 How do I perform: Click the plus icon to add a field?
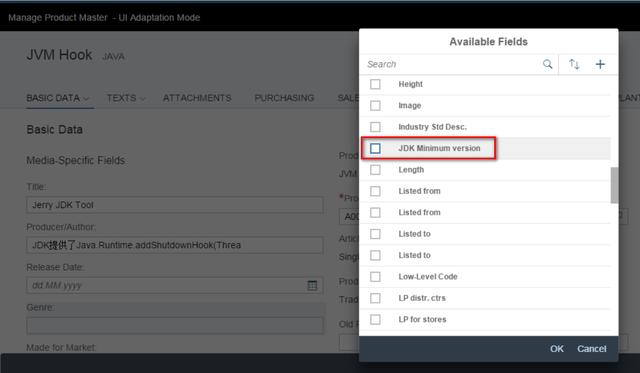click(600, 64)
